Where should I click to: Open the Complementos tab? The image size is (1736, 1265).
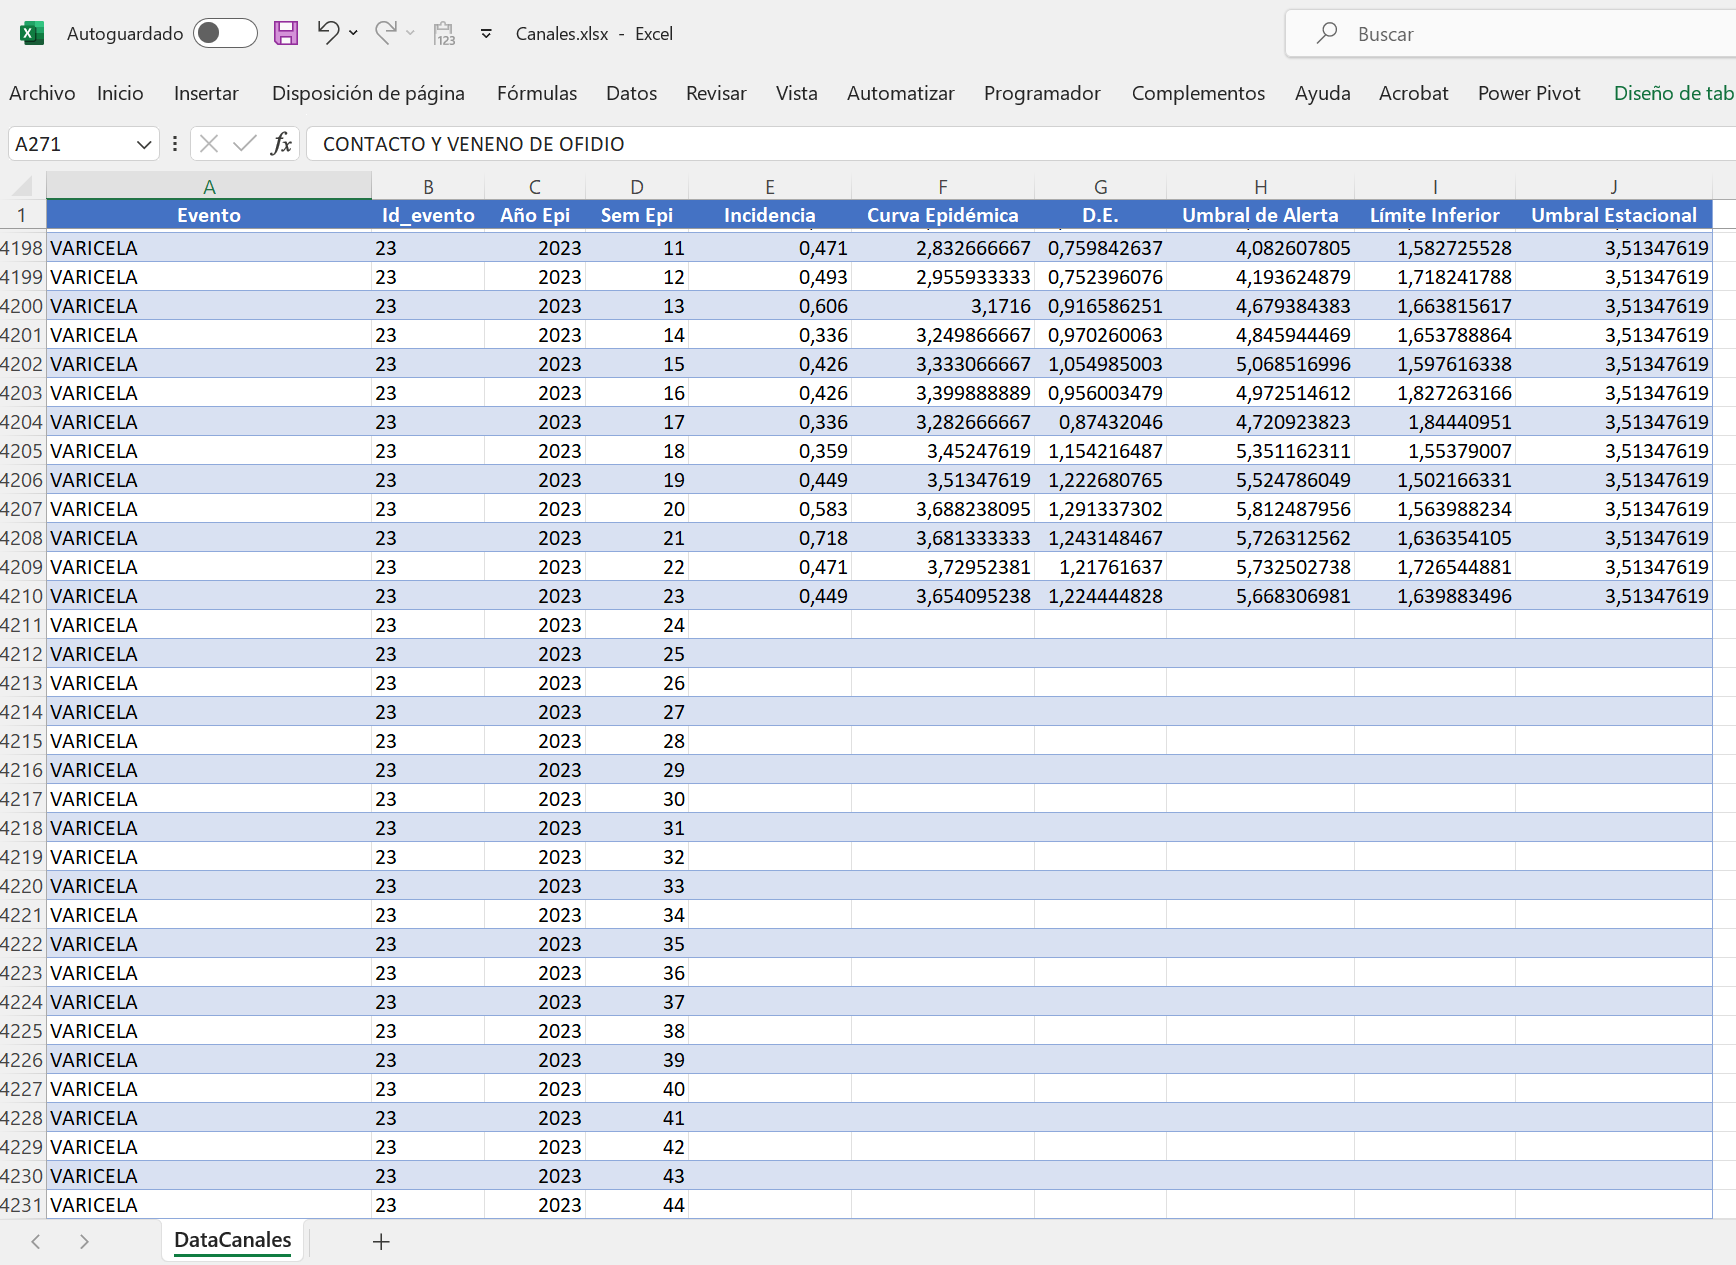pos(1198,93)
